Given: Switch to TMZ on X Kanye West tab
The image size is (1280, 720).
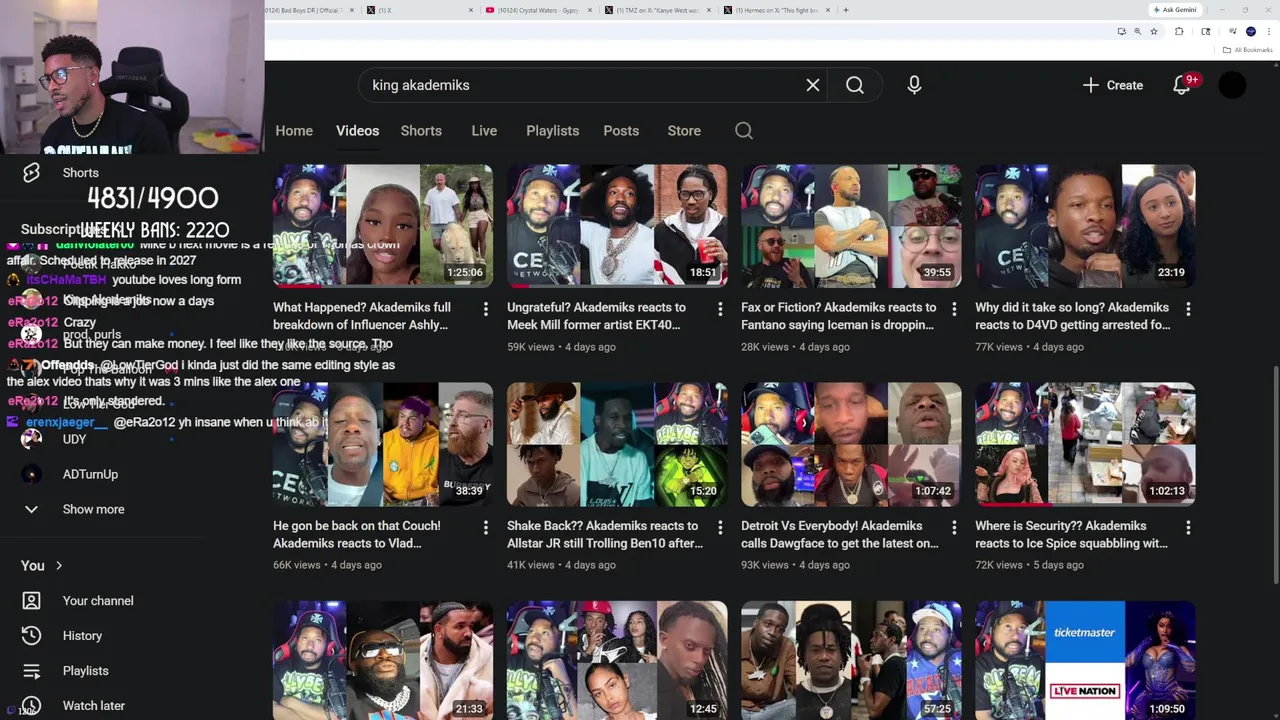Looking at the screenshot, I should click(x=655, y=10).
